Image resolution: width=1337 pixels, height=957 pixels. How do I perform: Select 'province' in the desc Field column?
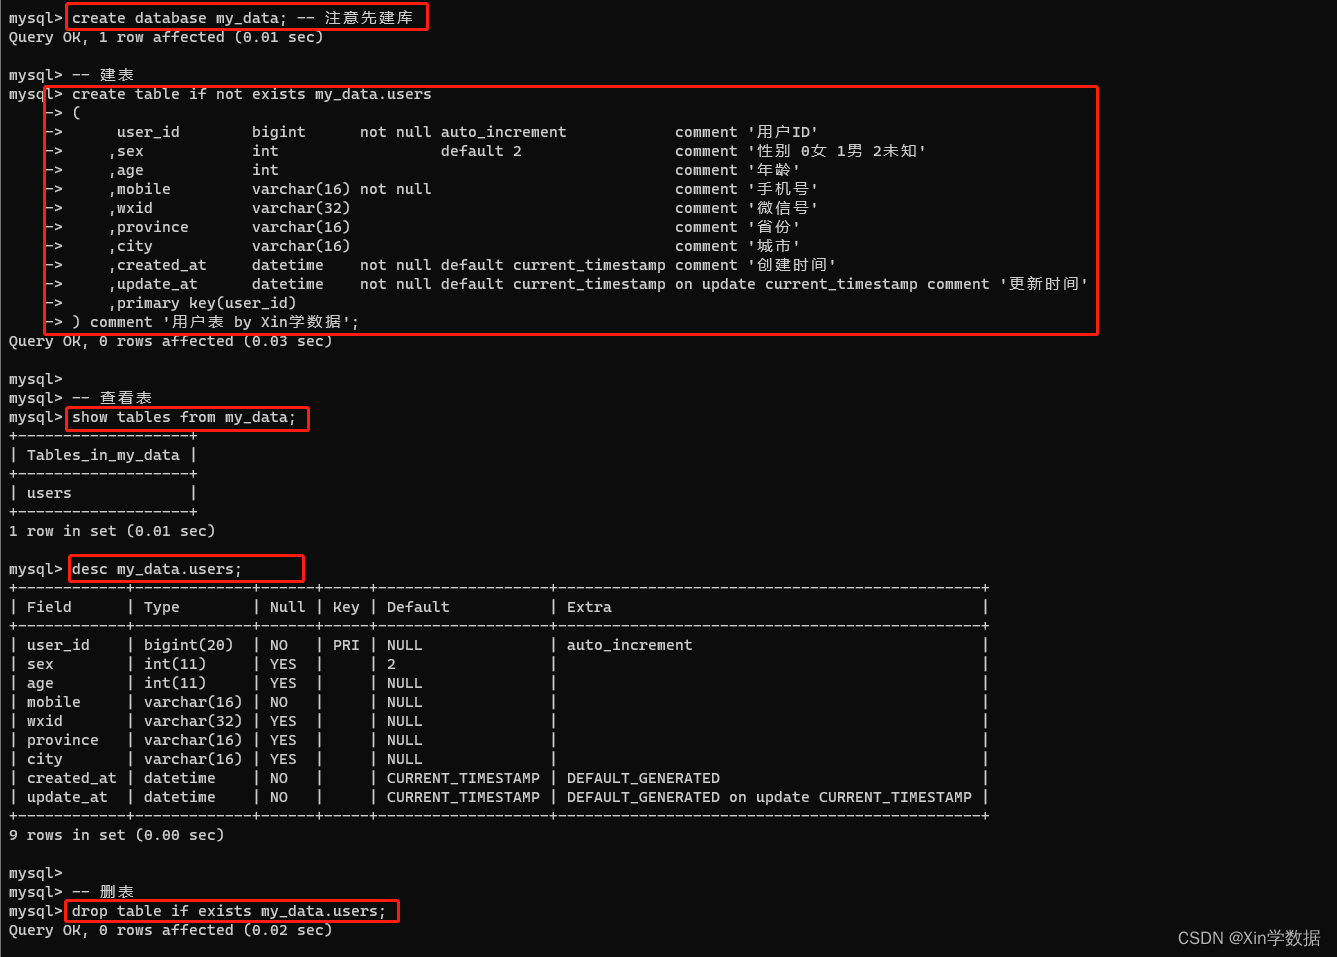click(x=63, y=740)
